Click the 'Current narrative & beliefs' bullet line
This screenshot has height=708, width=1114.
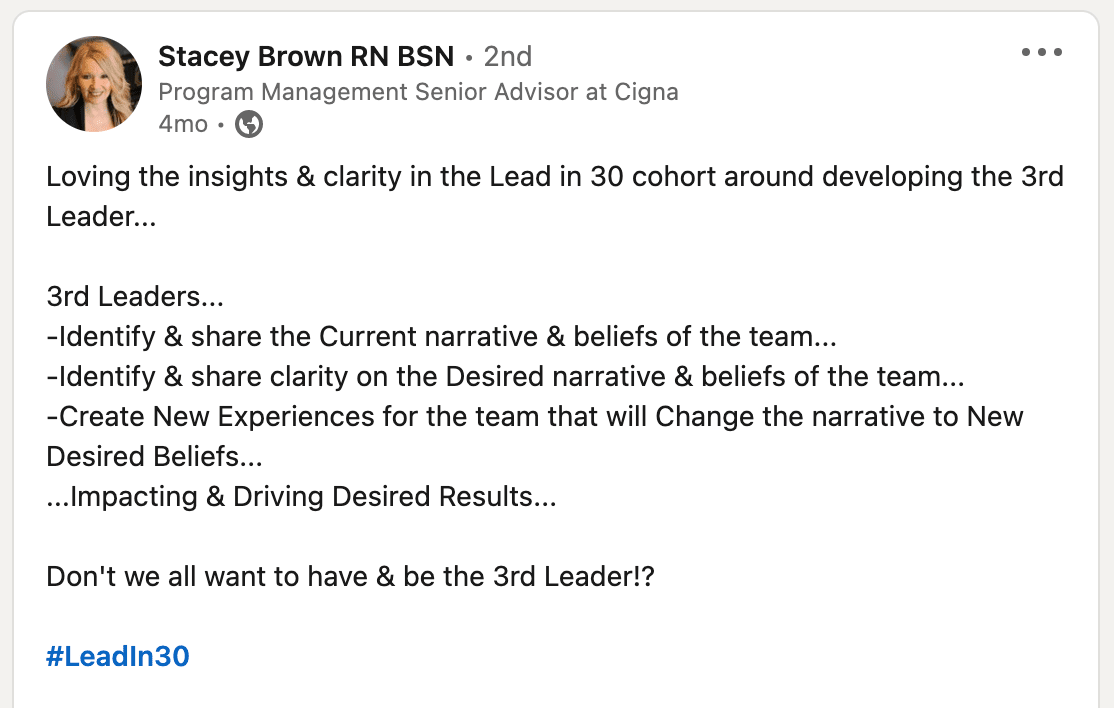pos(441,337)
